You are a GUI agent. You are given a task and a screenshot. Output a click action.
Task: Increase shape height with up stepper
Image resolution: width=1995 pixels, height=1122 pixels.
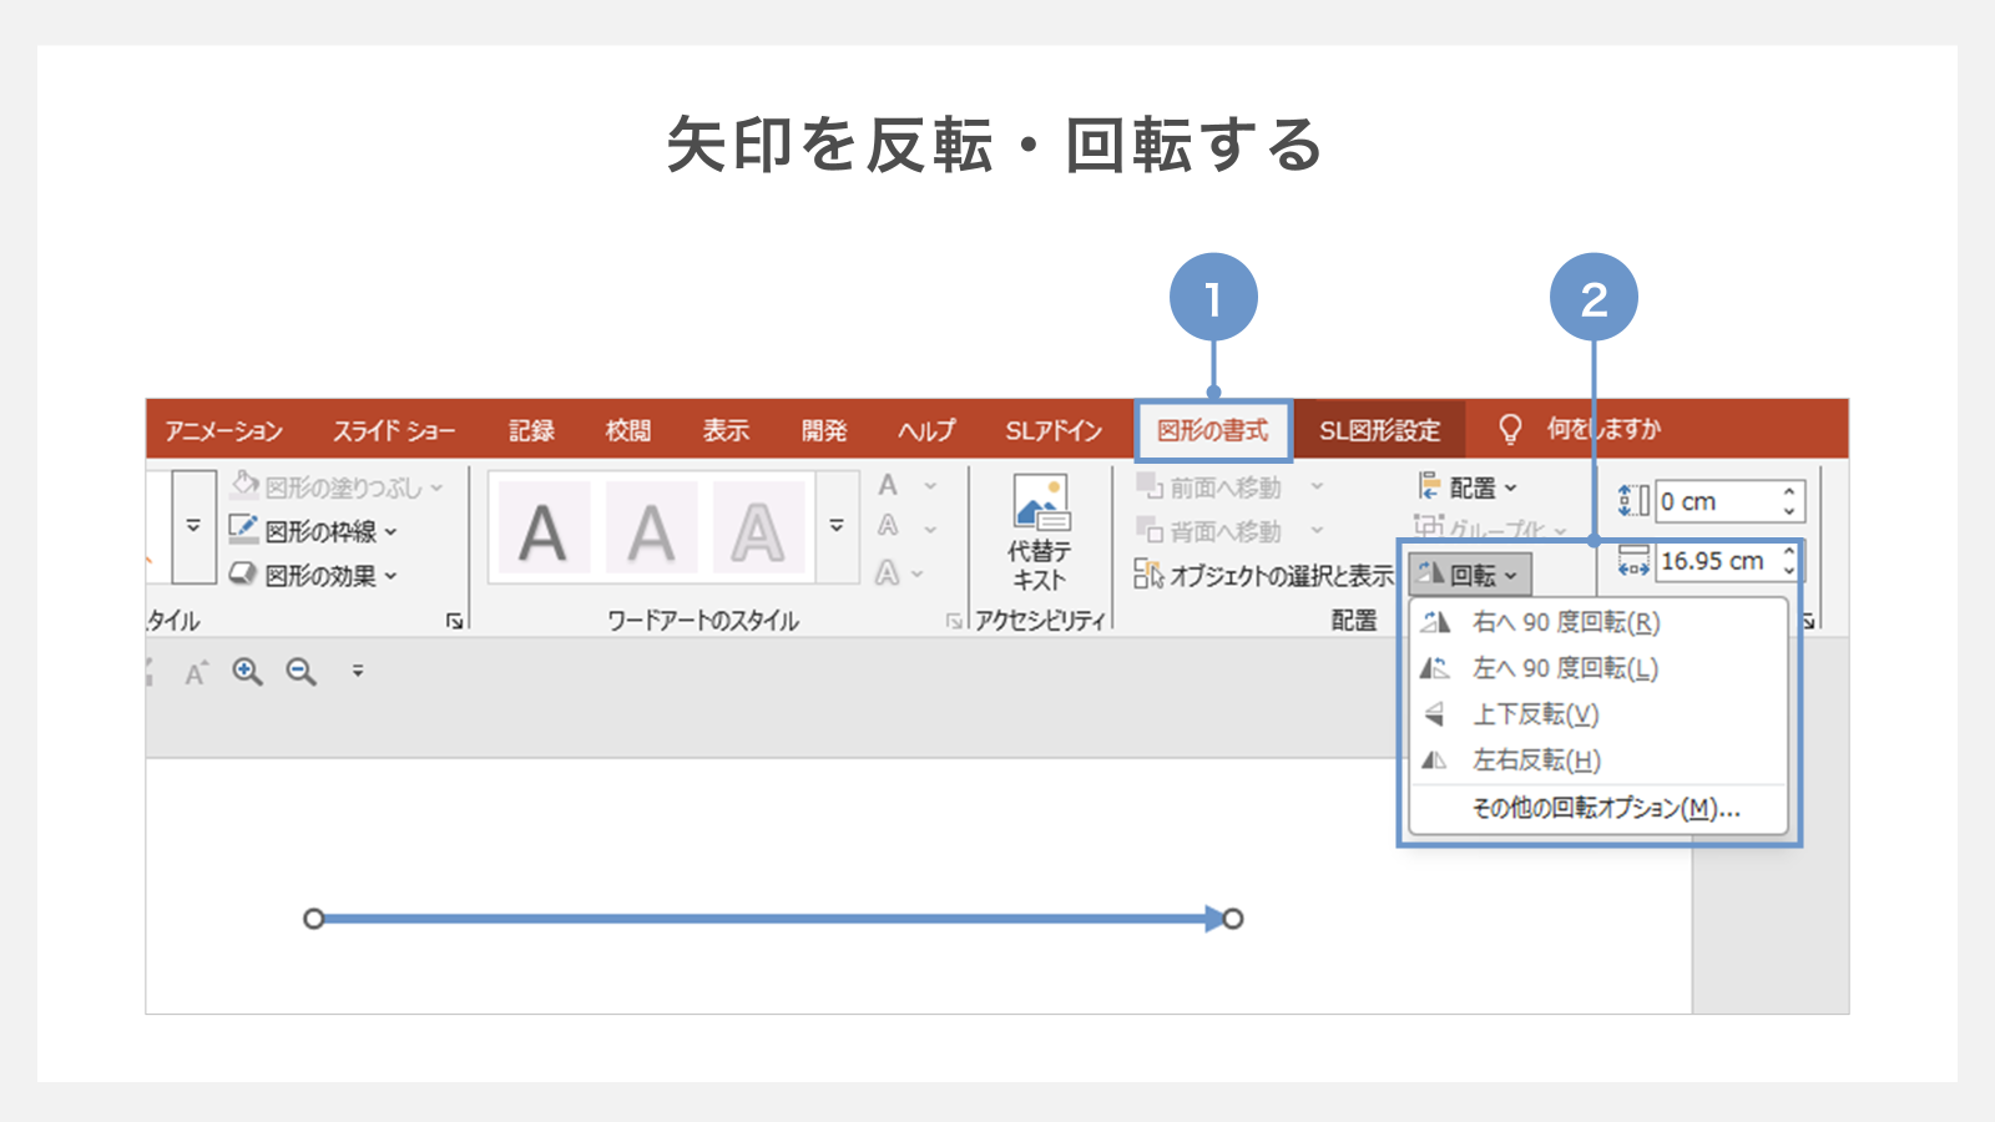[1789, 492]
